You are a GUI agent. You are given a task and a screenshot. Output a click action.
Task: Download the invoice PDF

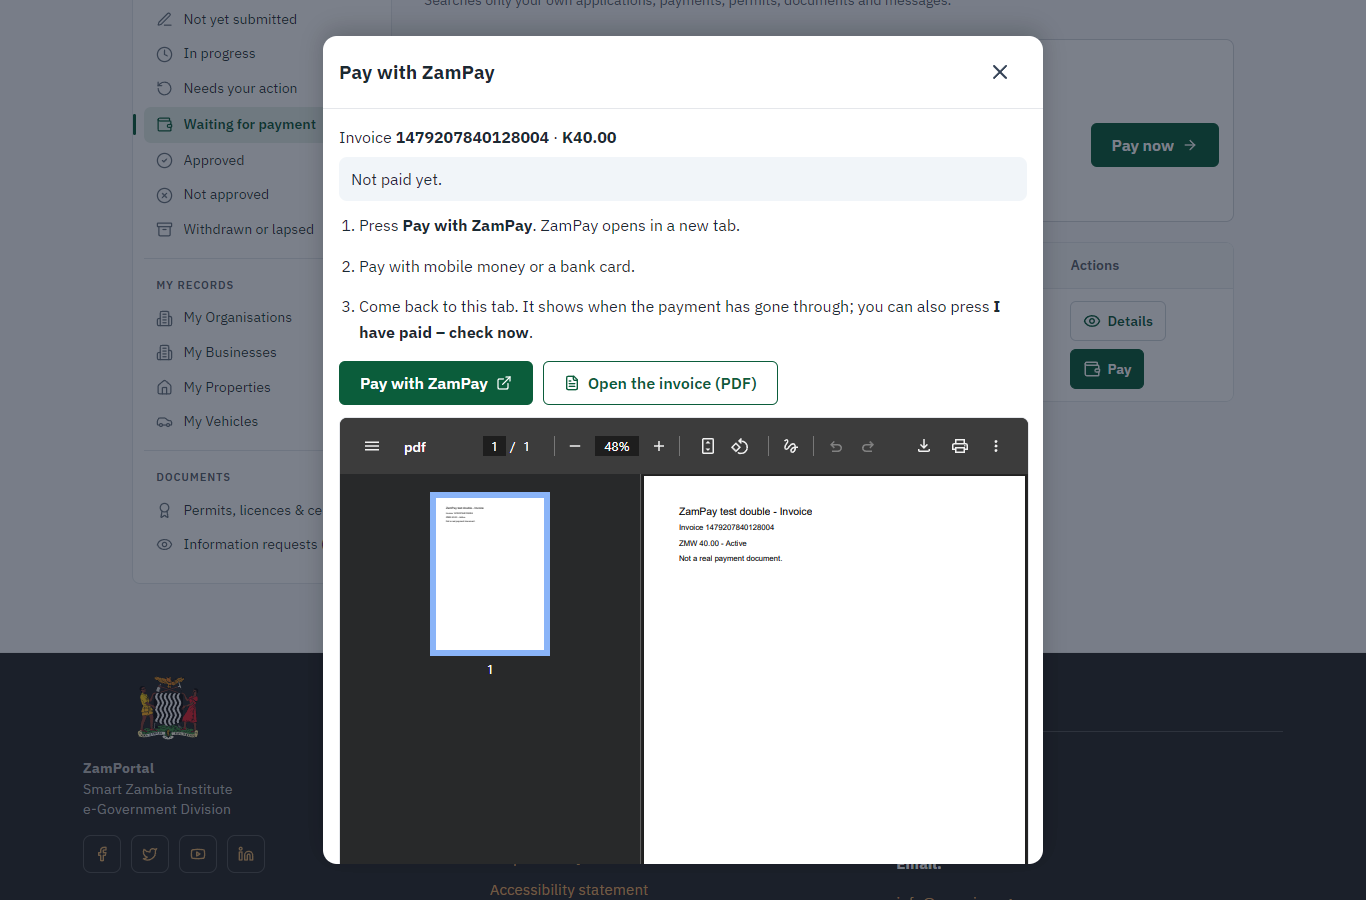[924, 446]
